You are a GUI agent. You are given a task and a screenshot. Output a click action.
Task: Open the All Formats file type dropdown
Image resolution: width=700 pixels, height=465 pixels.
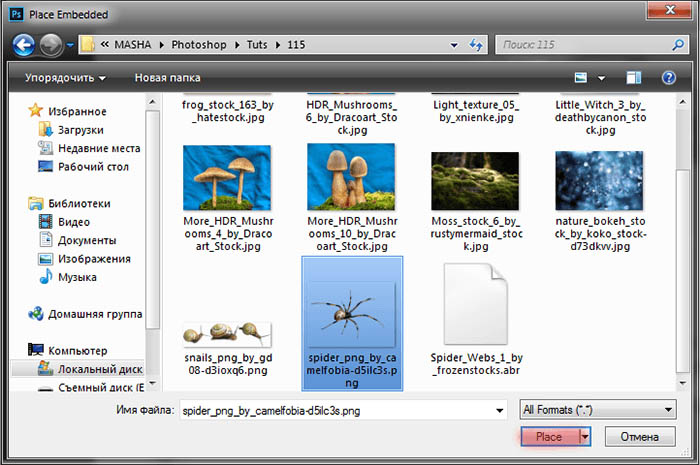pyautogui.click(x=598, y=410)
